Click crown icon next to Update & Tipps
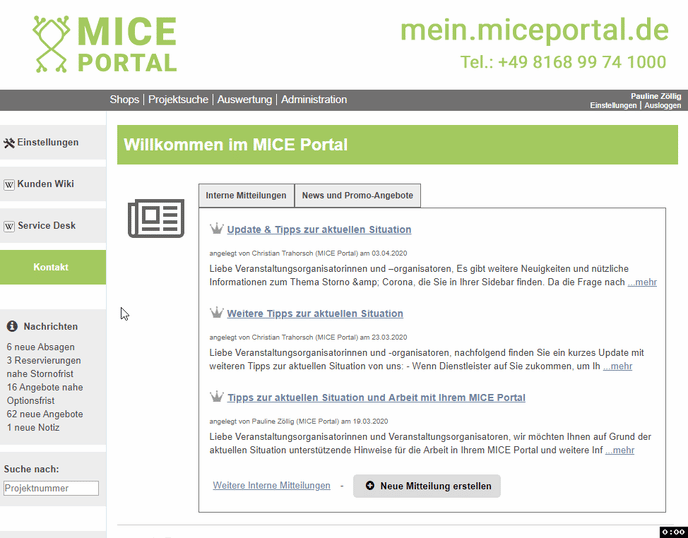Image resolution: width=688 pixels, height=538 pixels. click(x=216, y=229)
